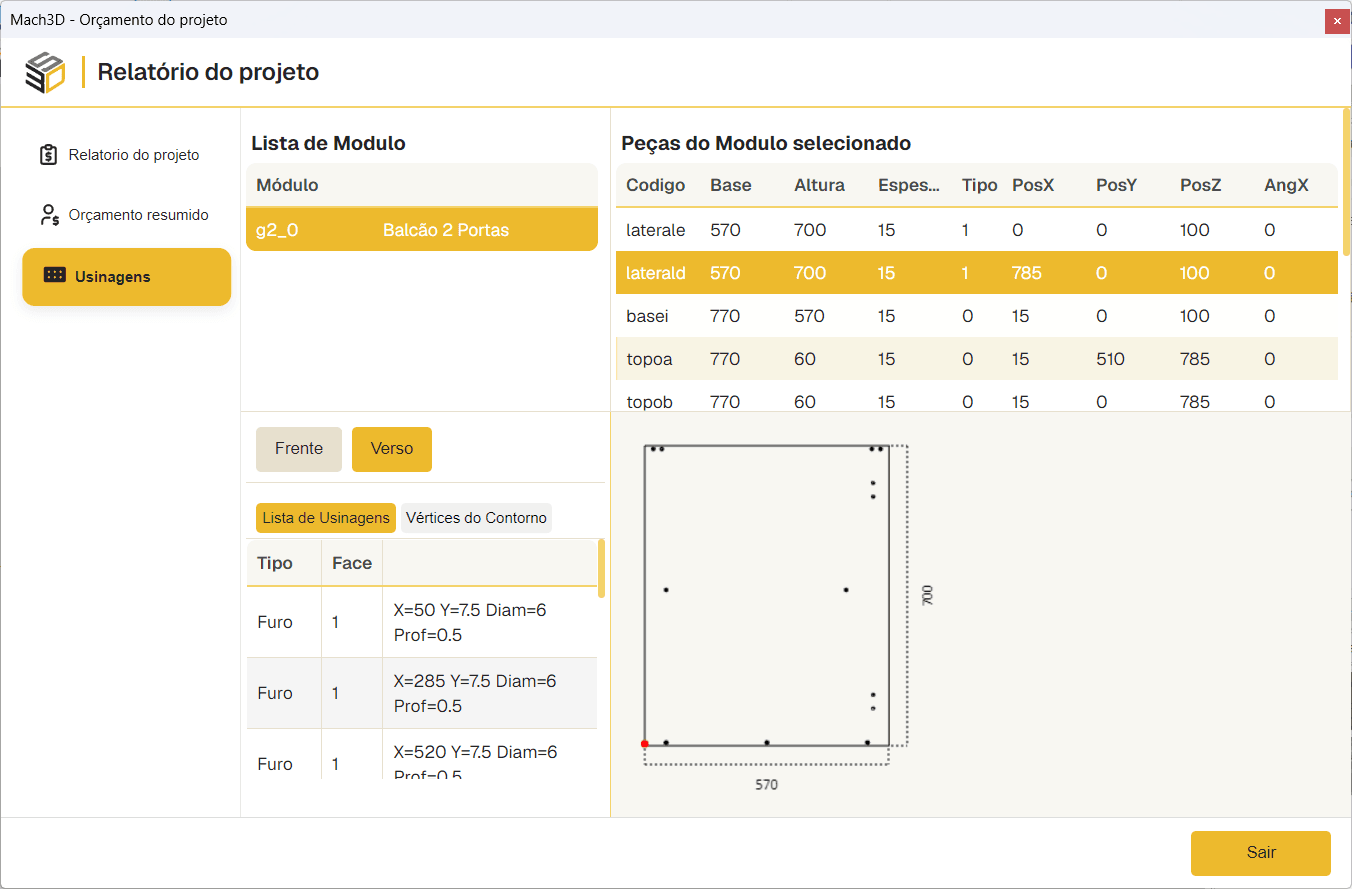
Task: Click the red origin point on drawing
Action: 644,744
